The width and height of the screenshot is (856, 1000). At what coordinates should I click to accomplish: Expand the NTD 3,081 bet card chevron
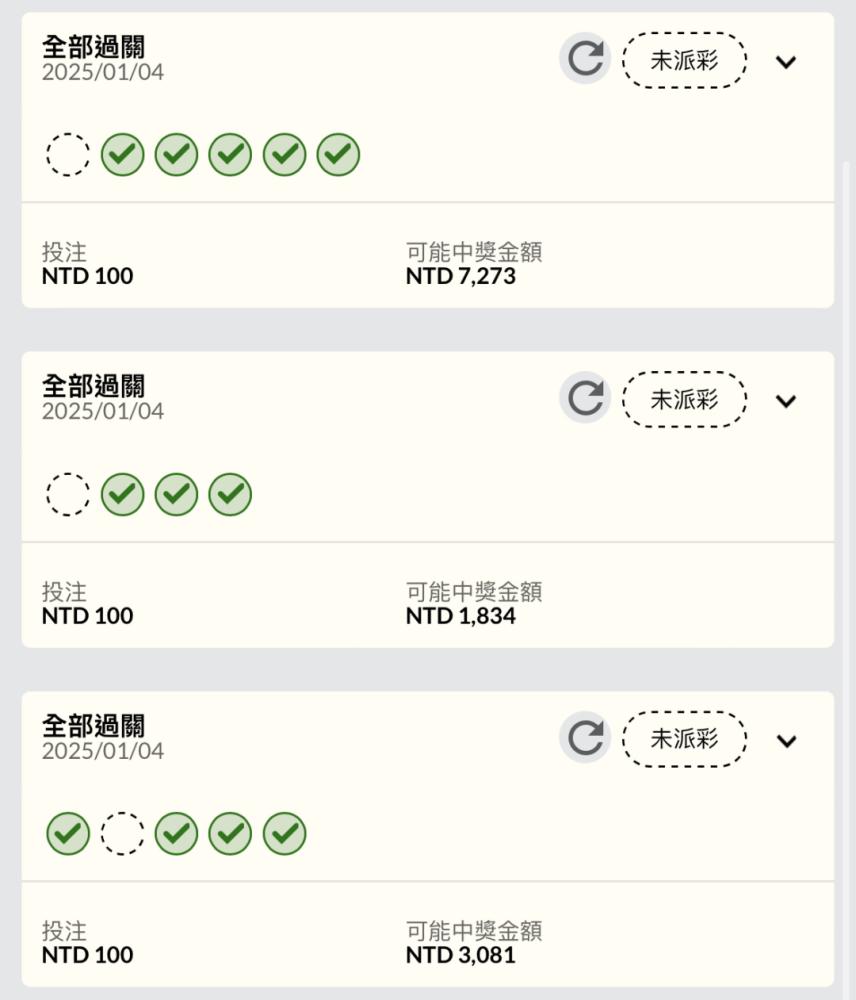tap(786, 741)
